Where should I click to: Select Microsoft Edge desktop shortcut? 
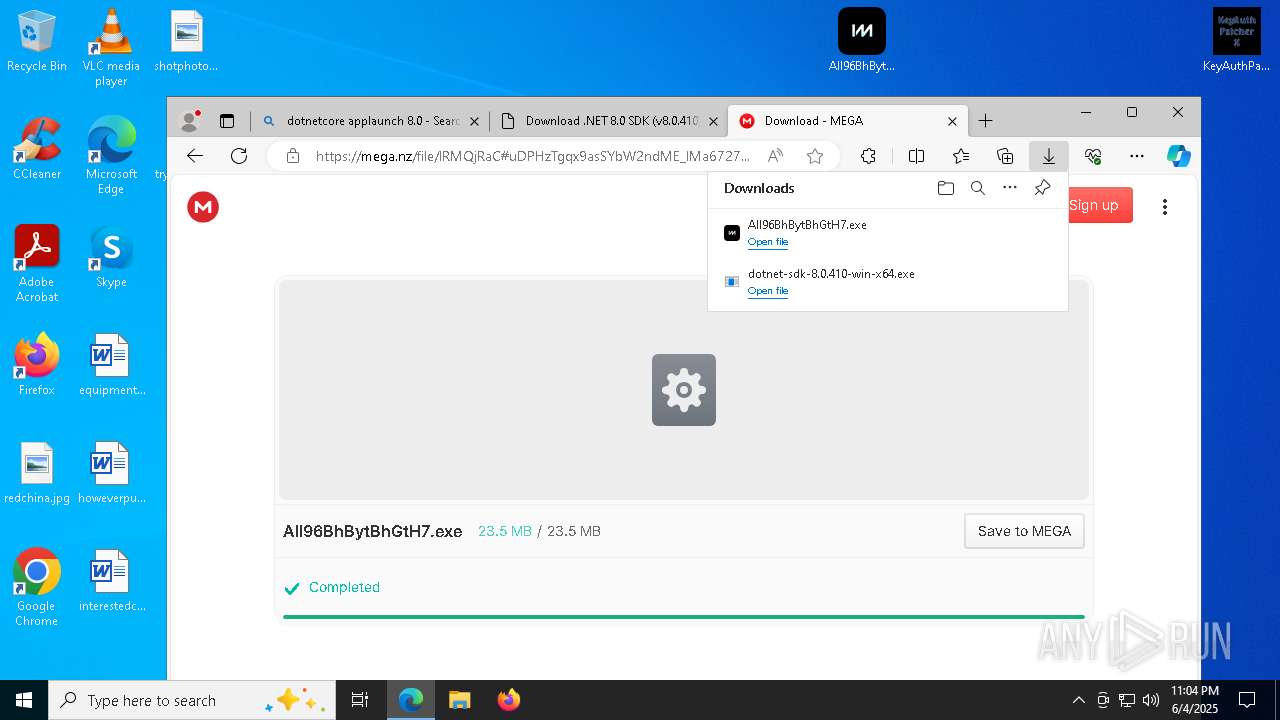pos(111,155)
